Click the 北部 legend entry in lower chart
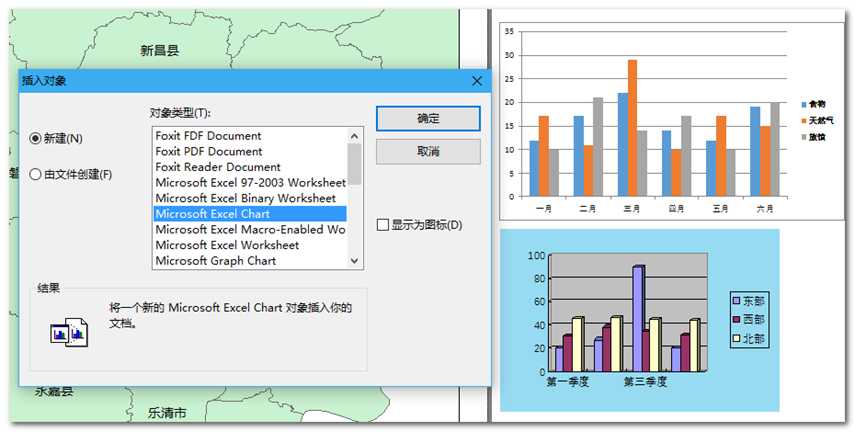Screen dimensions: 855x432 click(x=749, y=339)
